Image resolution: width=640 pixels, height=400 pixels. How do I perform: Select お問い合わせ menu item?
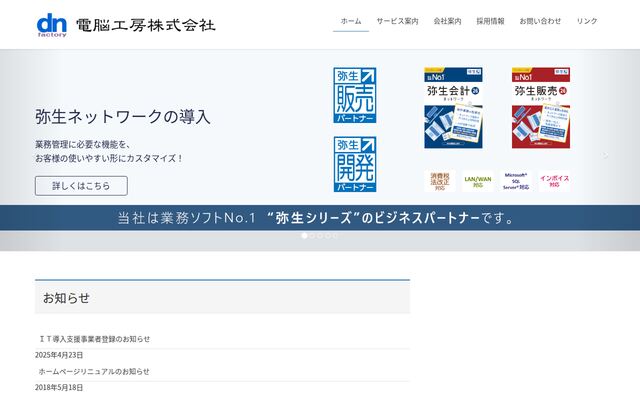tap(540, 21)
